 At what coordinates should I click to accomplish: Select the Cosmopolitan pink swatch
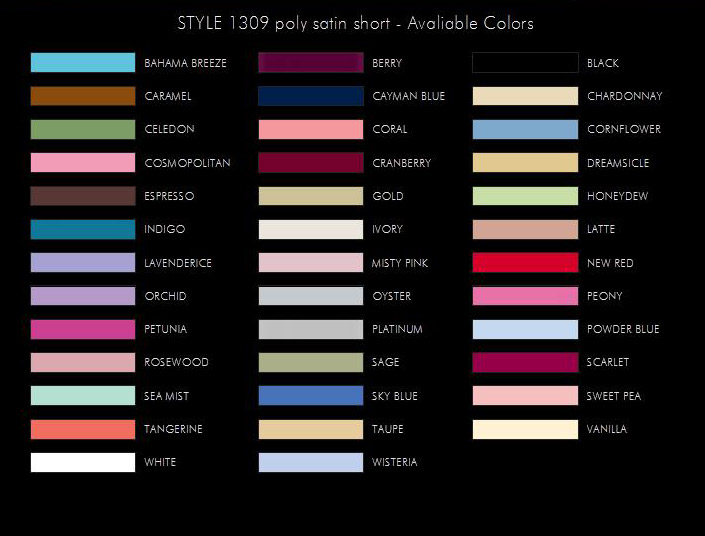(83, 162)
